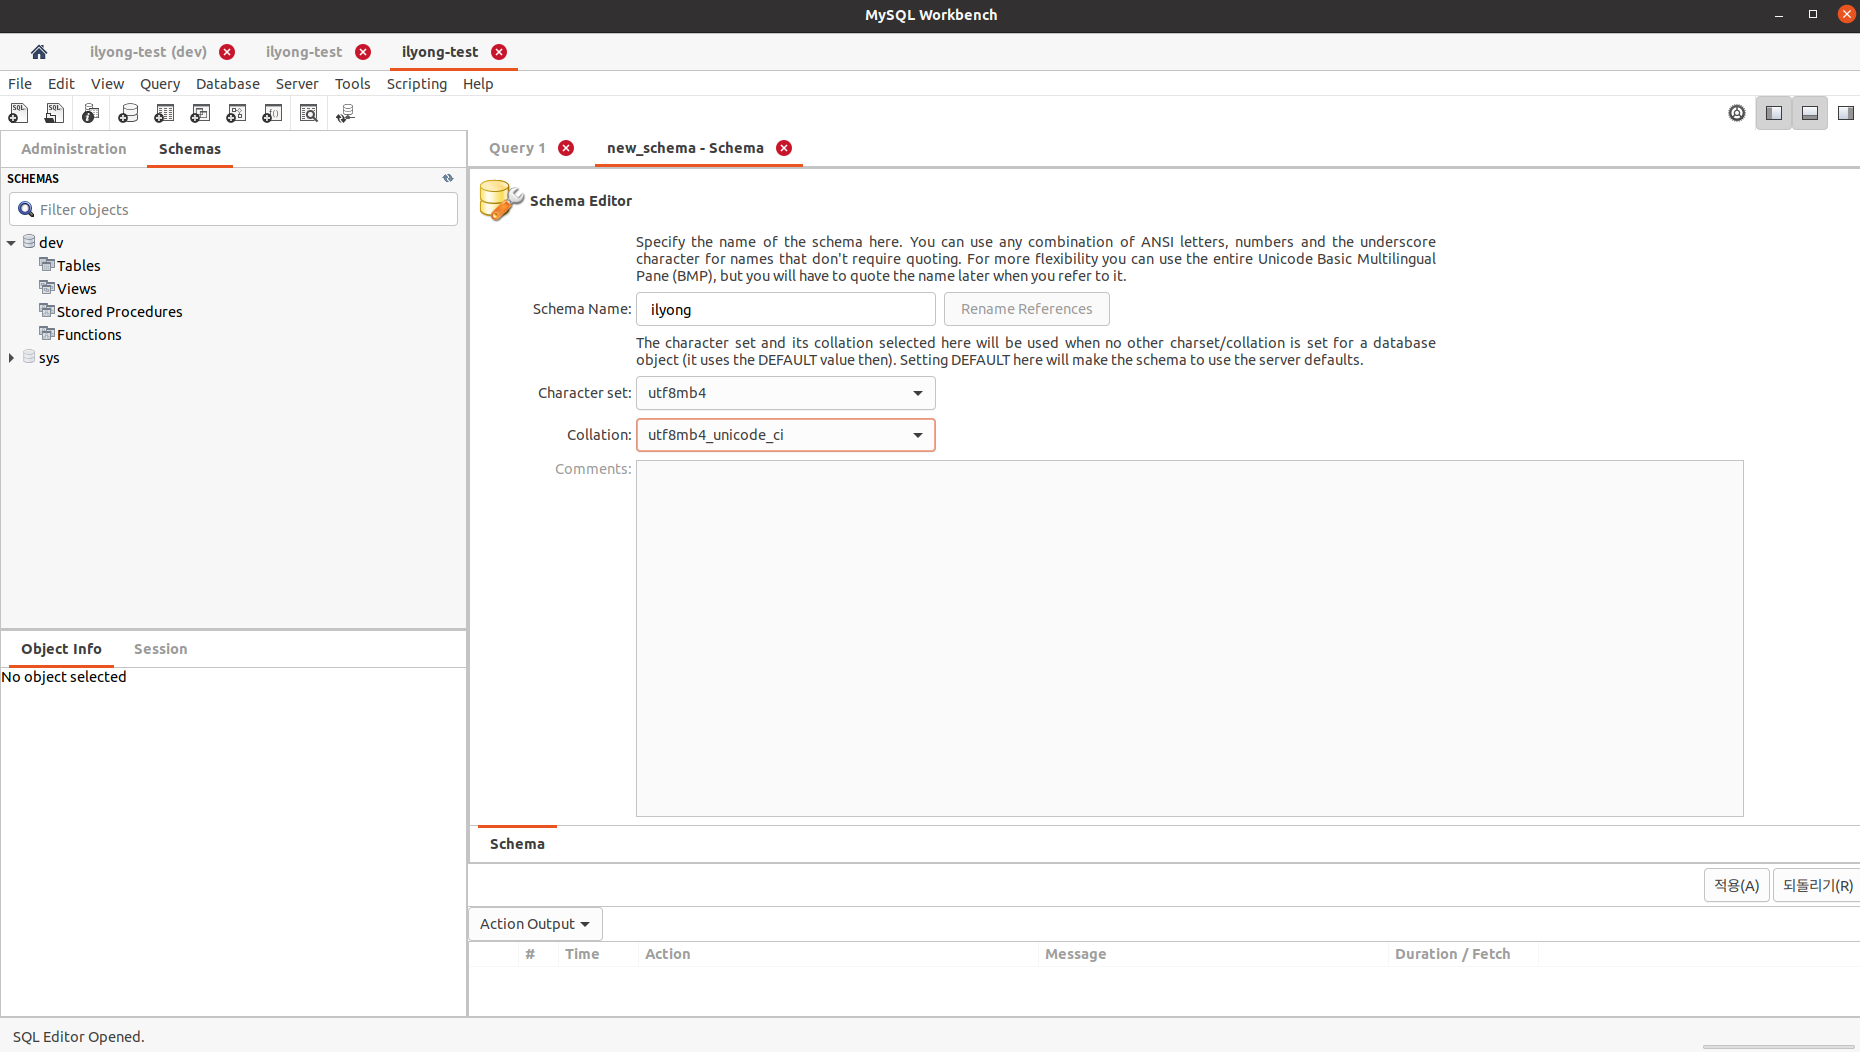The width and height of the screenshot is (1860, 1052).
Task: Switch to the Schemas tab
Action: 190,149
